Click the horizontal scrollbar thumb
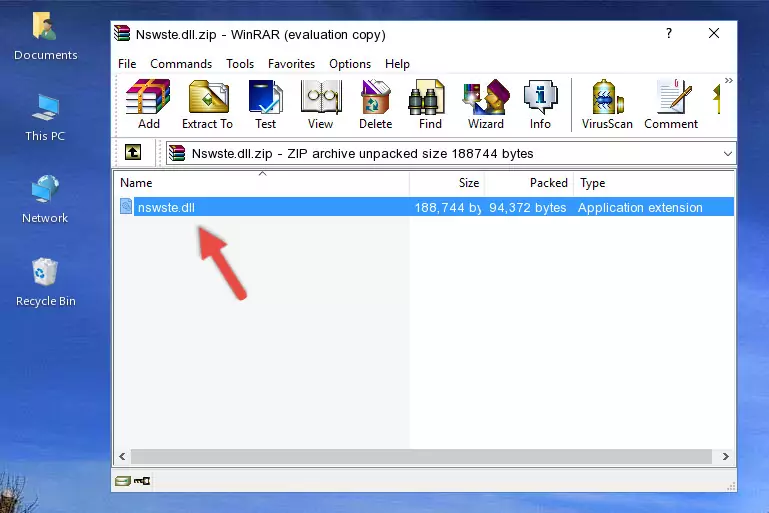Viewport: 769px width, 513px height. [x=421, y=456]
